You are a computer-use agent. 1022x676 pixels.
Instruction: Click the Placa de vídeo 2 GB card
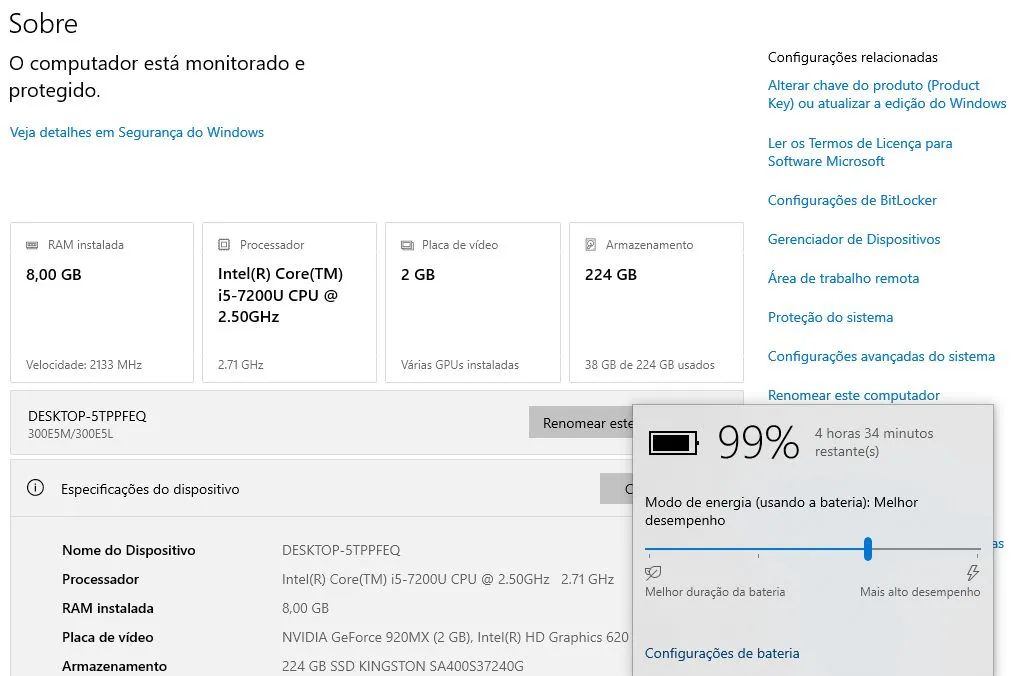[x=473, y=302]
